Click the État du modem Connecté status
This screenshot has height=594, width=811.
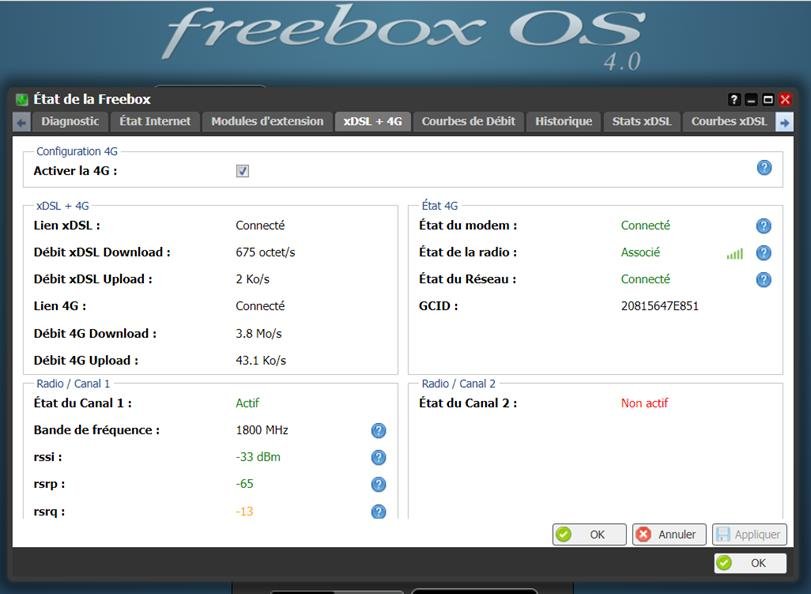pos(645,226)
